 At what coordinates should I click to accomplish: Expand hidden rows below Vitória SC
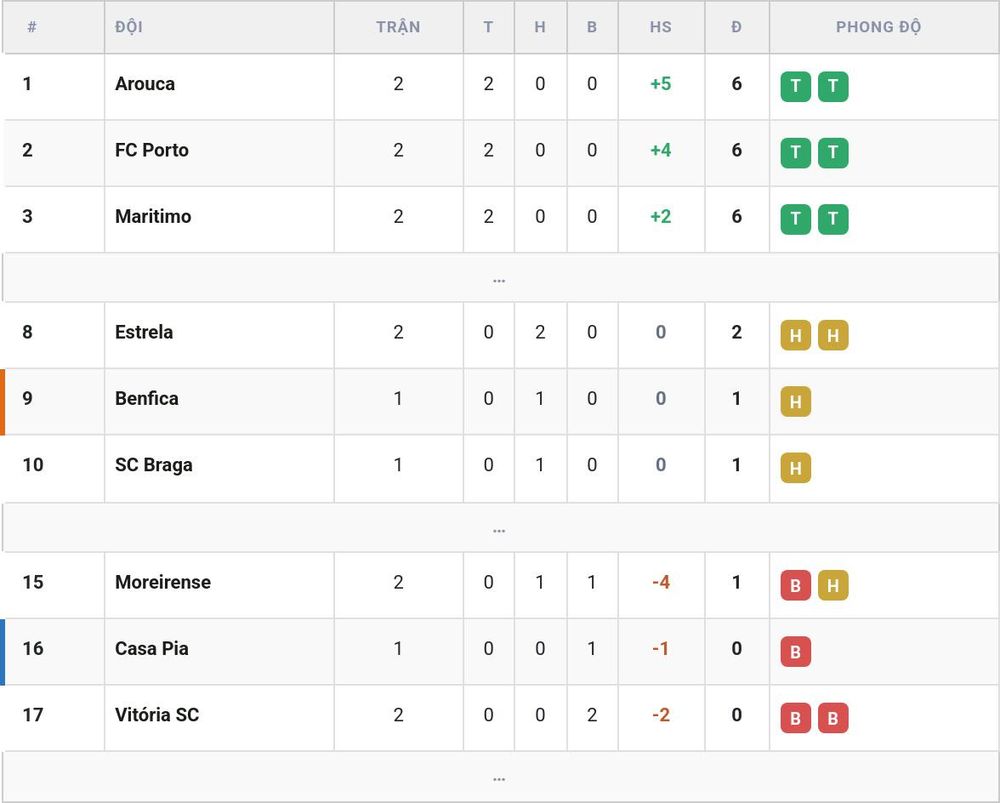500,777
